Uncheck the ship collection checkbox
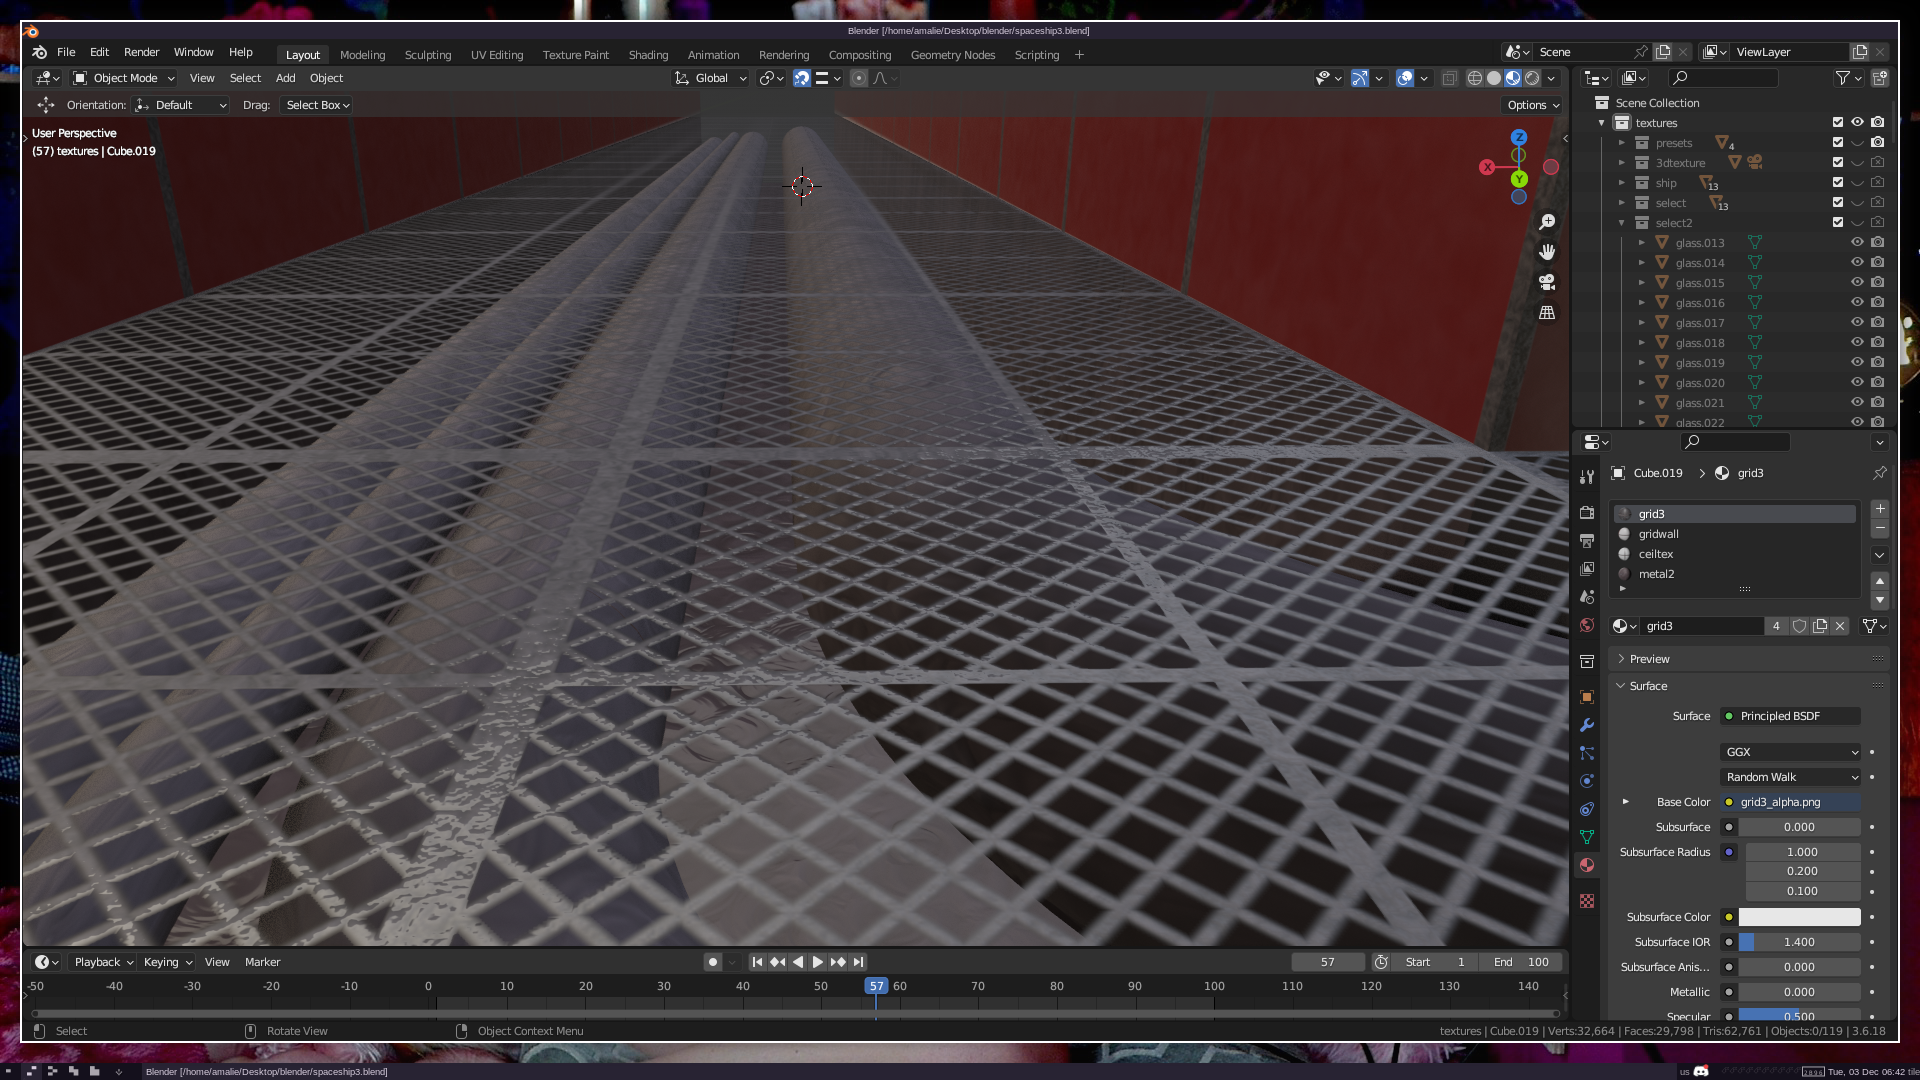Image resolution: width=1920 pixels, height=1080 pixels. point(1837,182)
